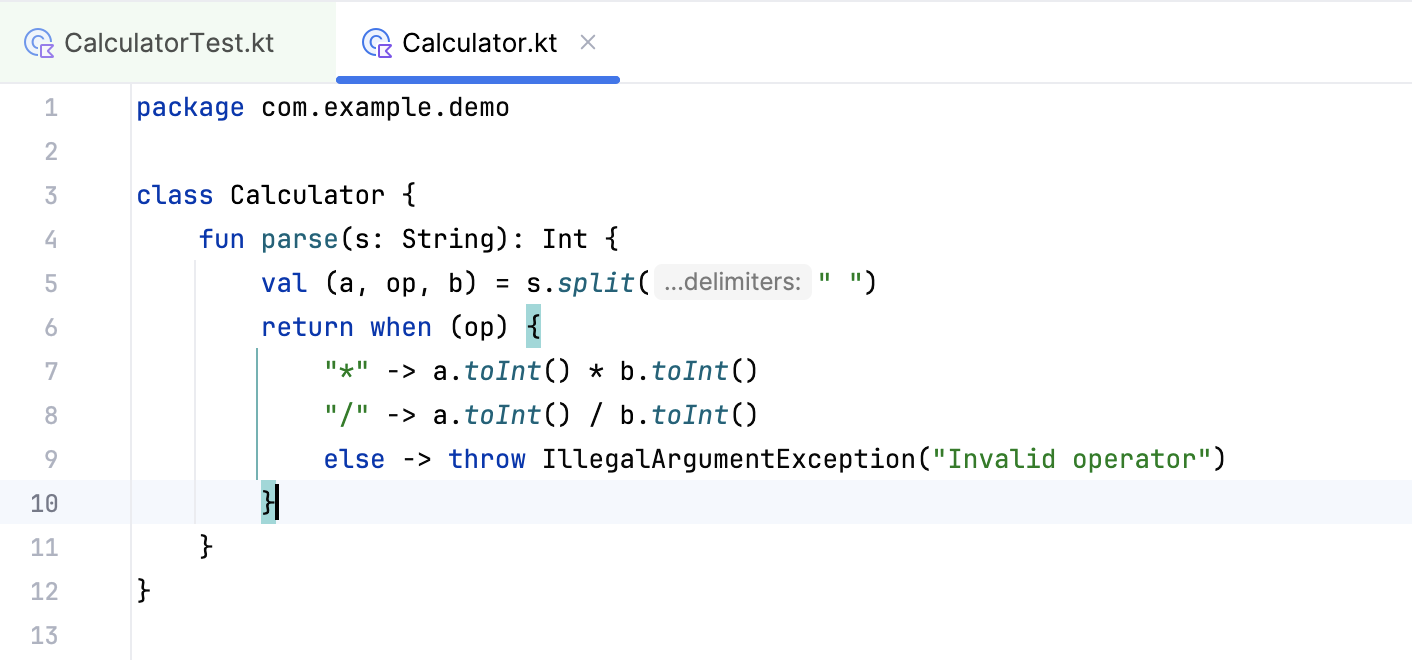The height and width of the screenshot is (660, 1412).
Task: Click the Kotlin file icon on Calculator.kt tab
Action: [x=377, y=42]
